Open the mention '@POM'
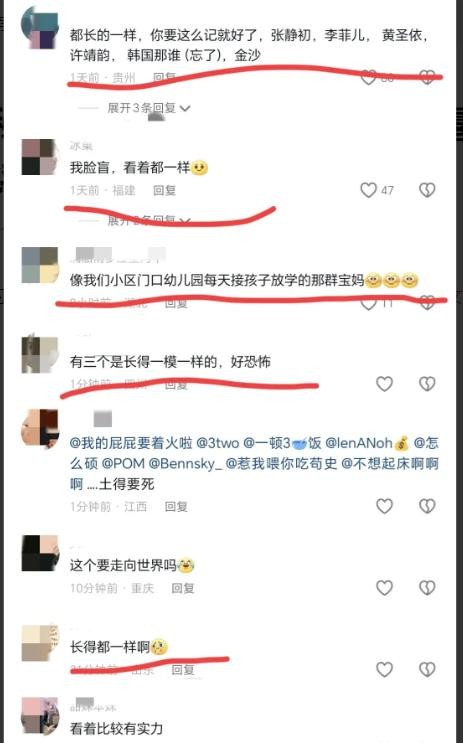The height and width of the screenshot is (743, 463). [123, 463]
